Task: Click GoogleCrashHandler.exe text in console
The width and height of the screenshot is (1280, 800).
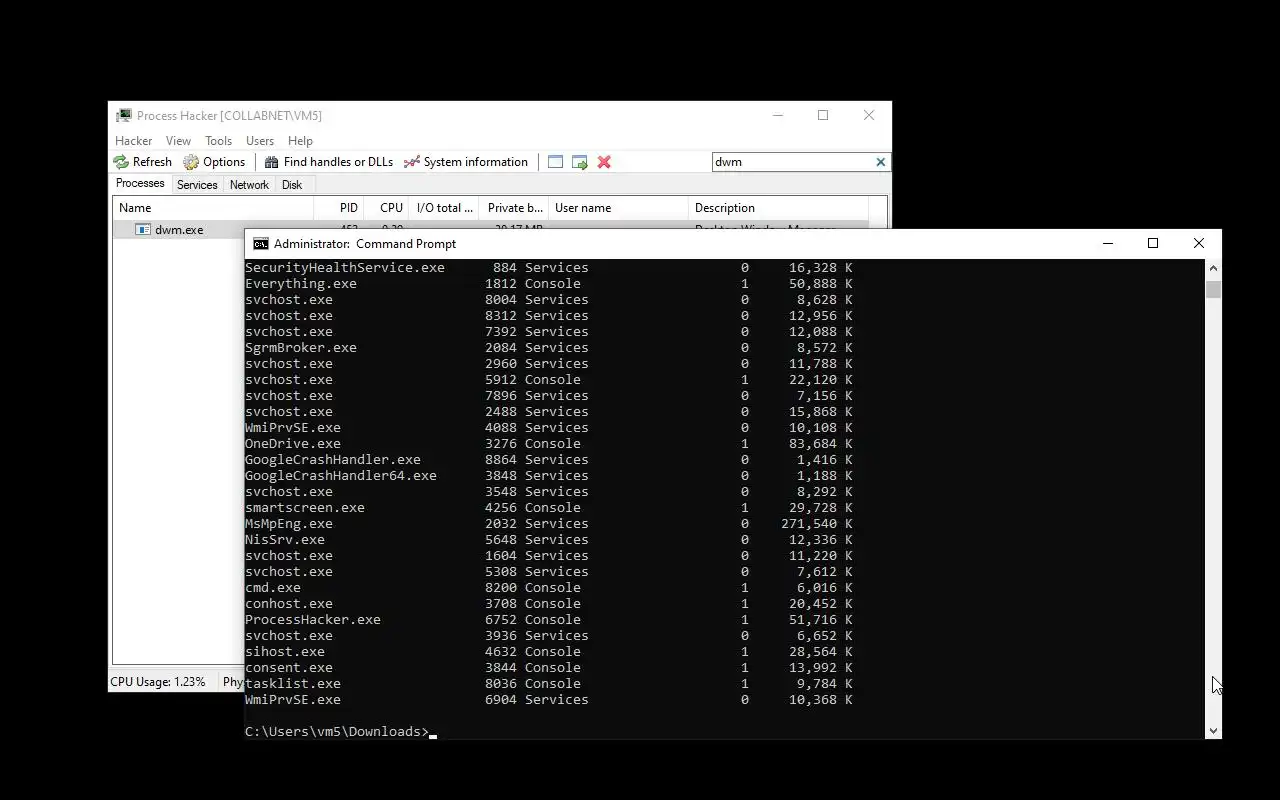Action: (x=333, y=460)
